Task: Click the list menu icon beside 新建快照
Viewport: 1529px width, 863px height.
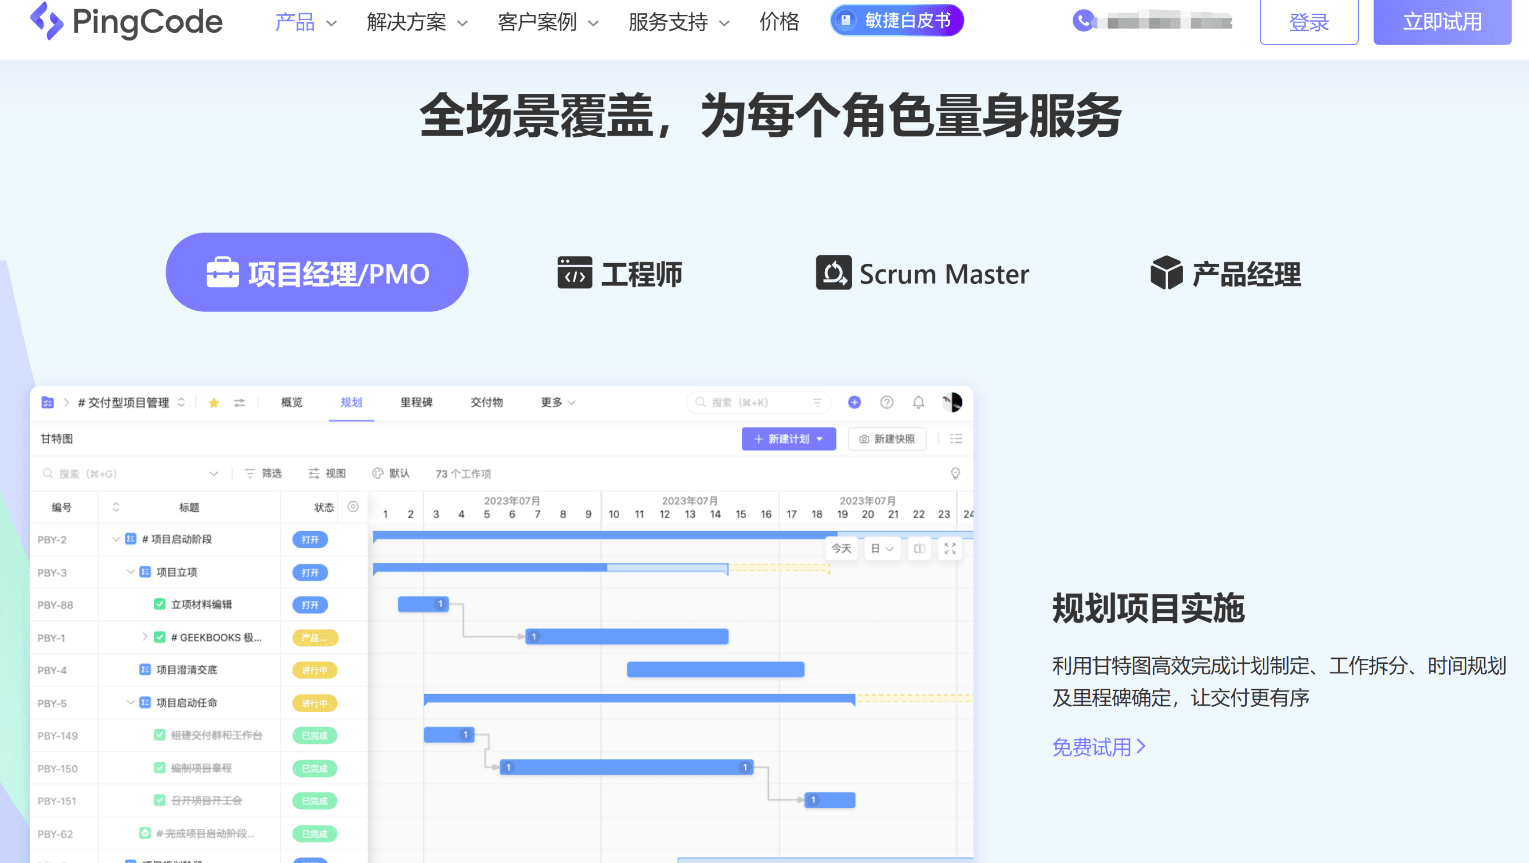Action: [x=956, y=439]
